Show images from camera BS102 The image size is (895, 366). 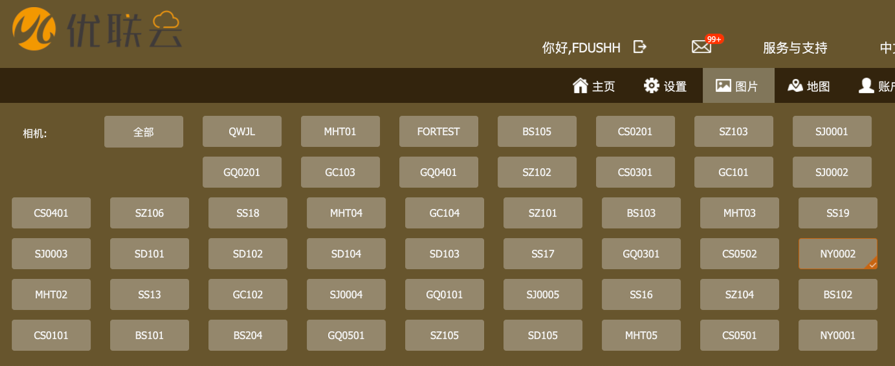point(838,295)
